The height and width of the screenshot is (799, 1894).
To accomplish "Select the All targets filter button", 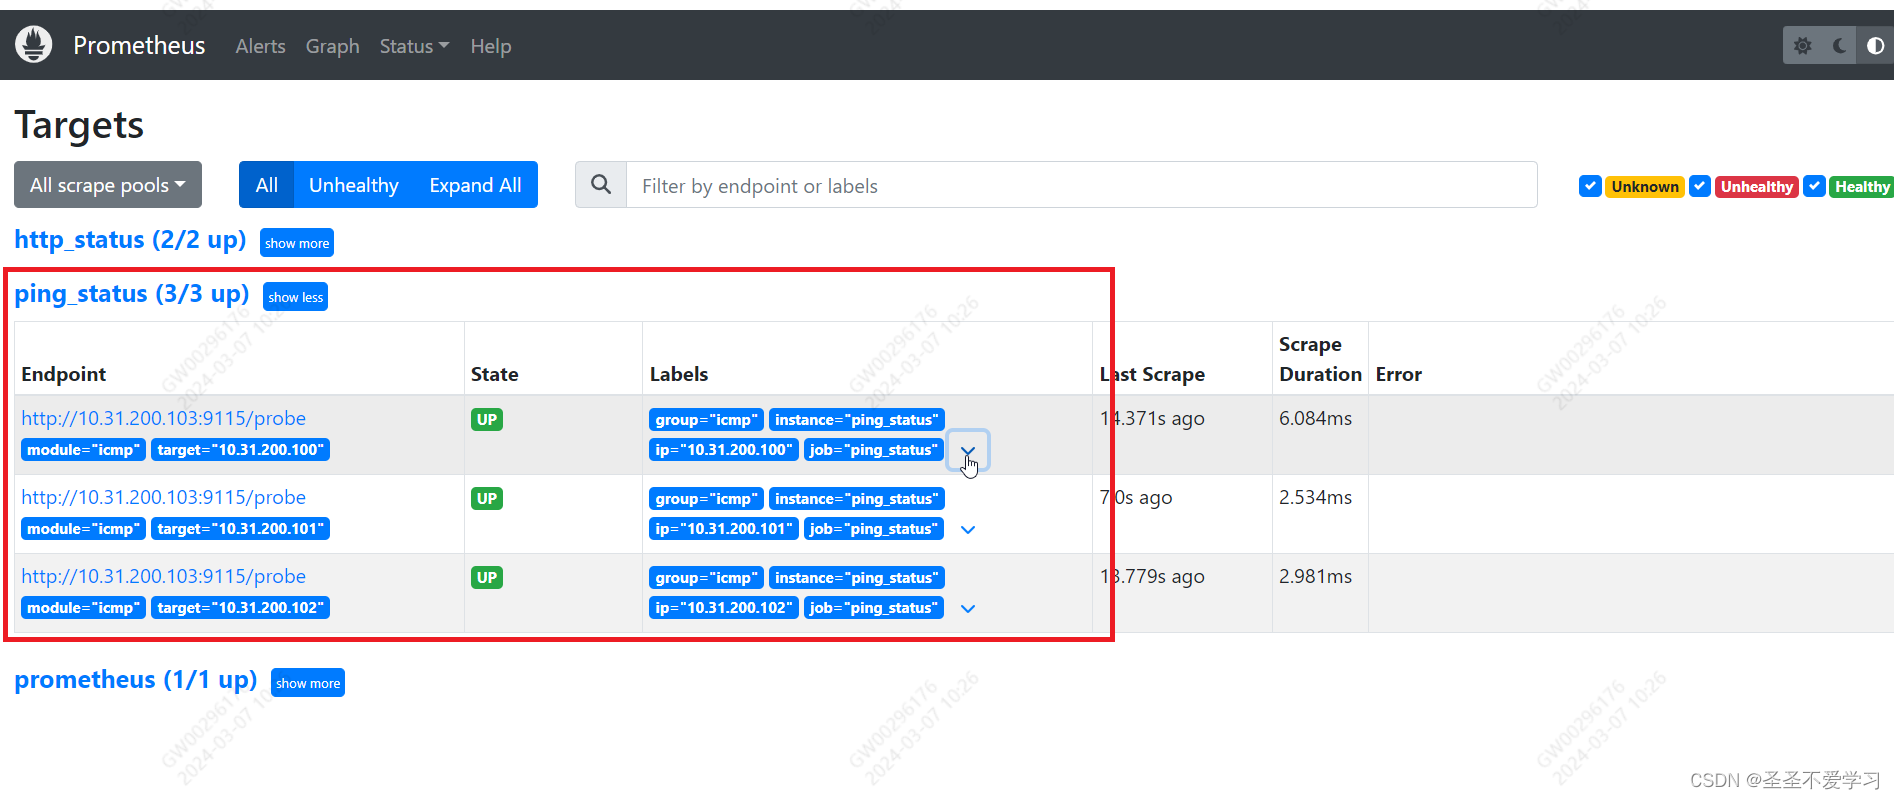I will pos(266,185).
